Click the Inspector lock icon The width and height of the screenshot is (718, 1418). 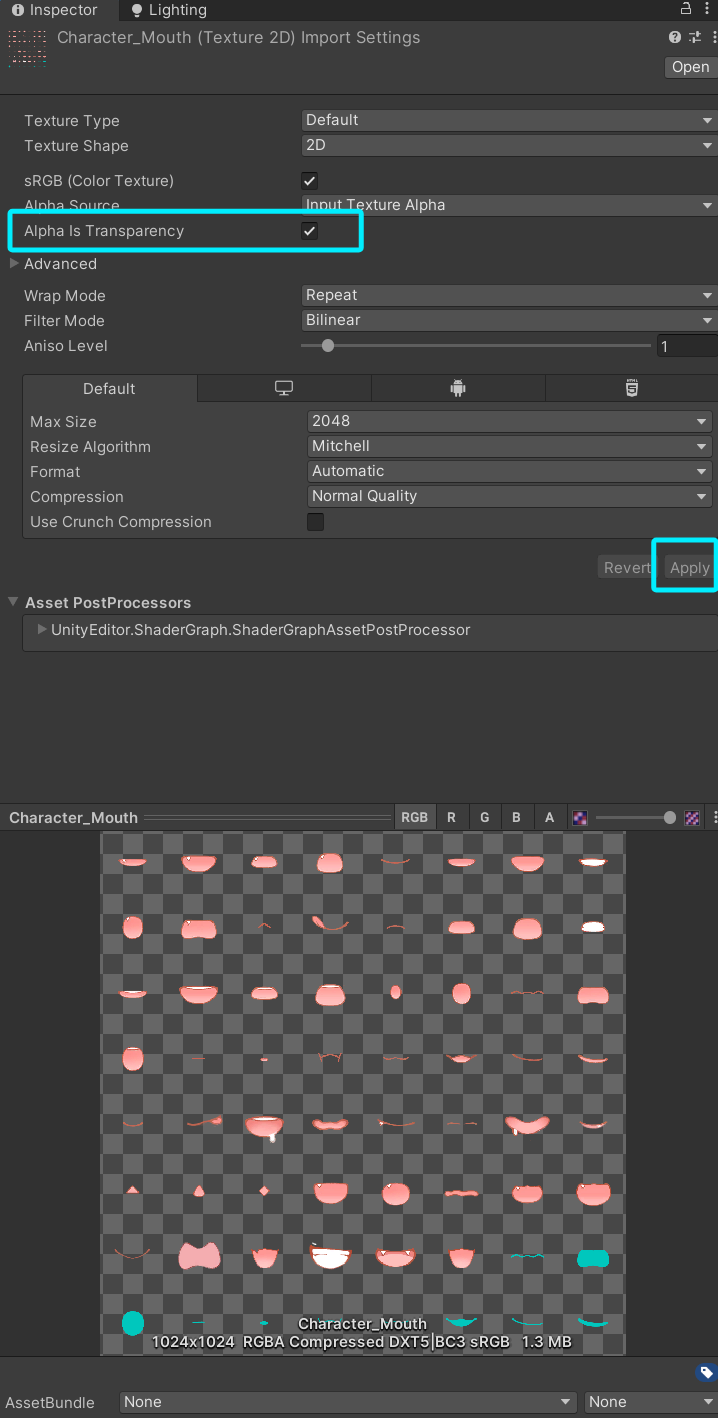(686, 9)
